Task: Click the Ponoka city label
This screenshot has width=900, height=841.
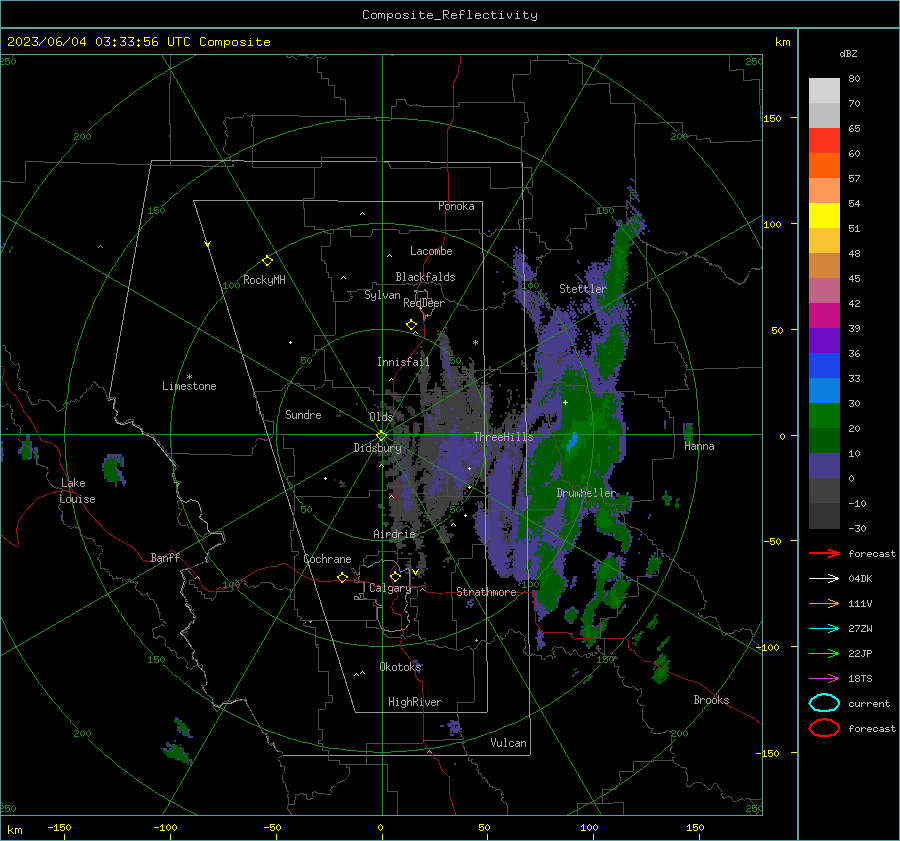Action: [x=456, y=206]
